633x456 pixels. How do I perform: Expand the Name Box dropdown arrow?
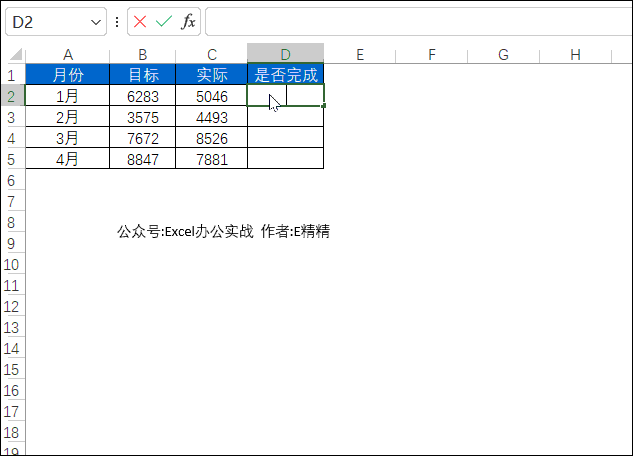tap(96, 22)
